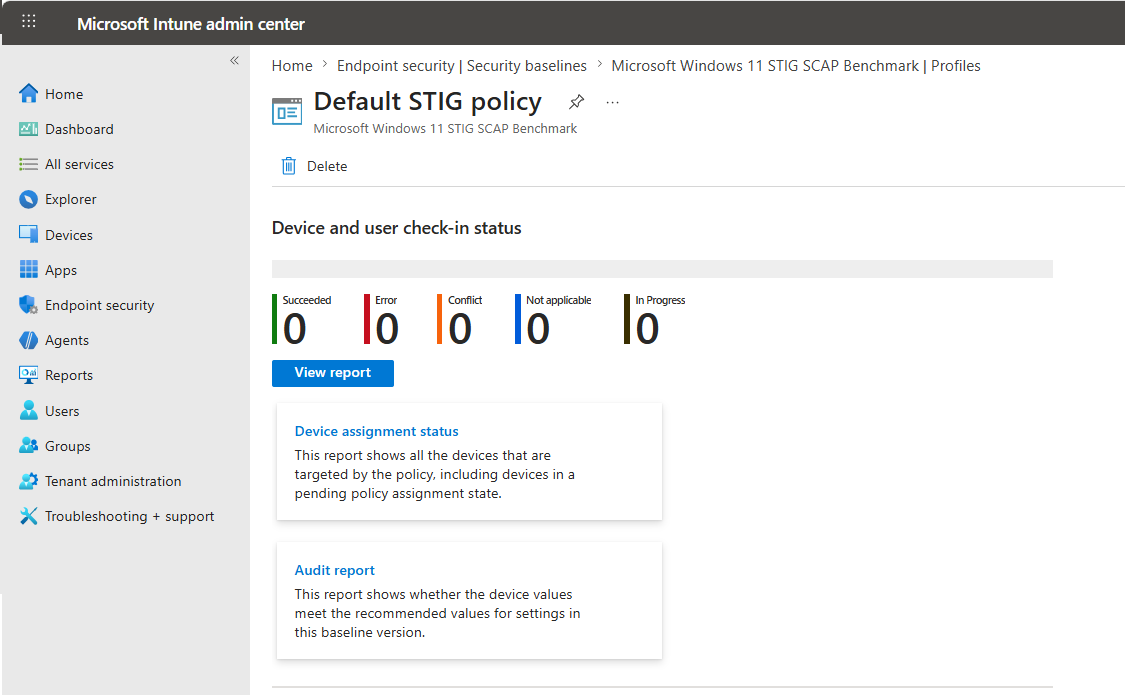Image resolution: width=1125 pixels, height=695 pixels.
Task: Open the Audit report link
Action: click(x=335, y=570)
